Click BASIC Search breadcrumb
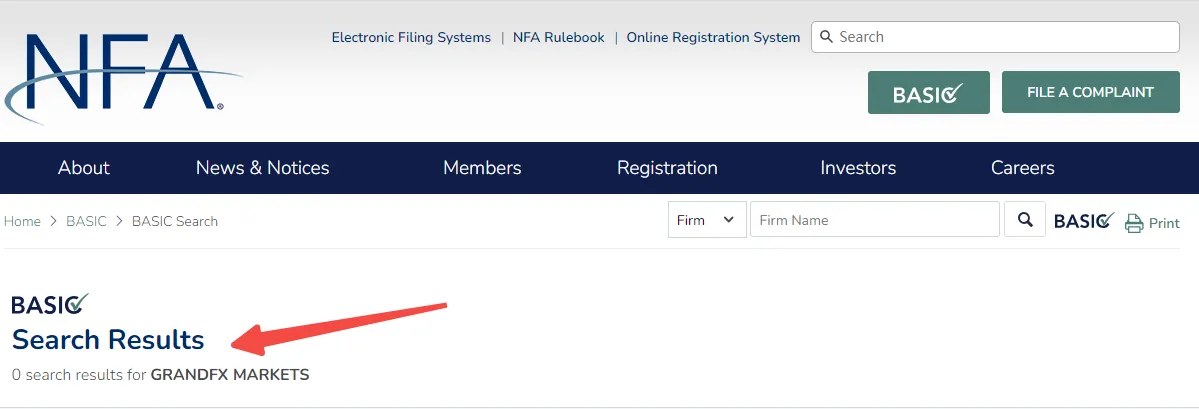This screenshot has width=1199, height=409. pyautogui.click(x=175, y=221)
